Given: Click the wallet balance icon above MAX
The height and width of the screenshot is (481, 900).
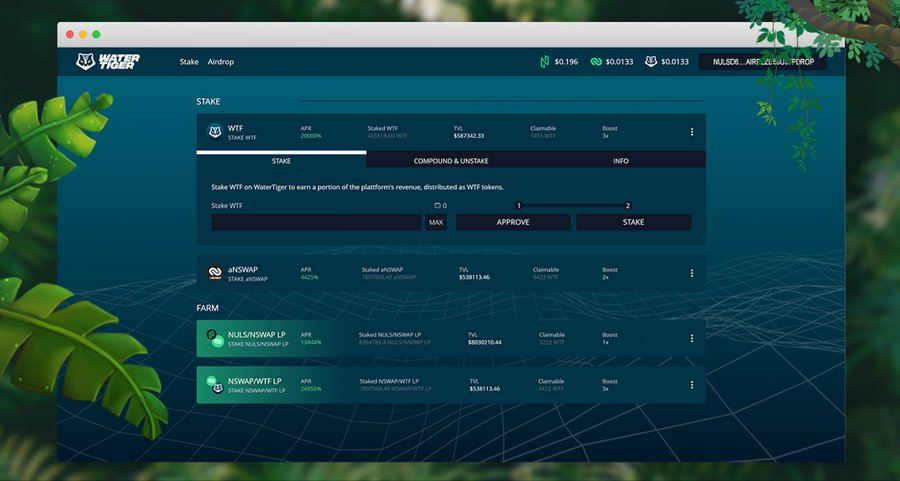Looking at the screenshot, I should pos(437,205).
